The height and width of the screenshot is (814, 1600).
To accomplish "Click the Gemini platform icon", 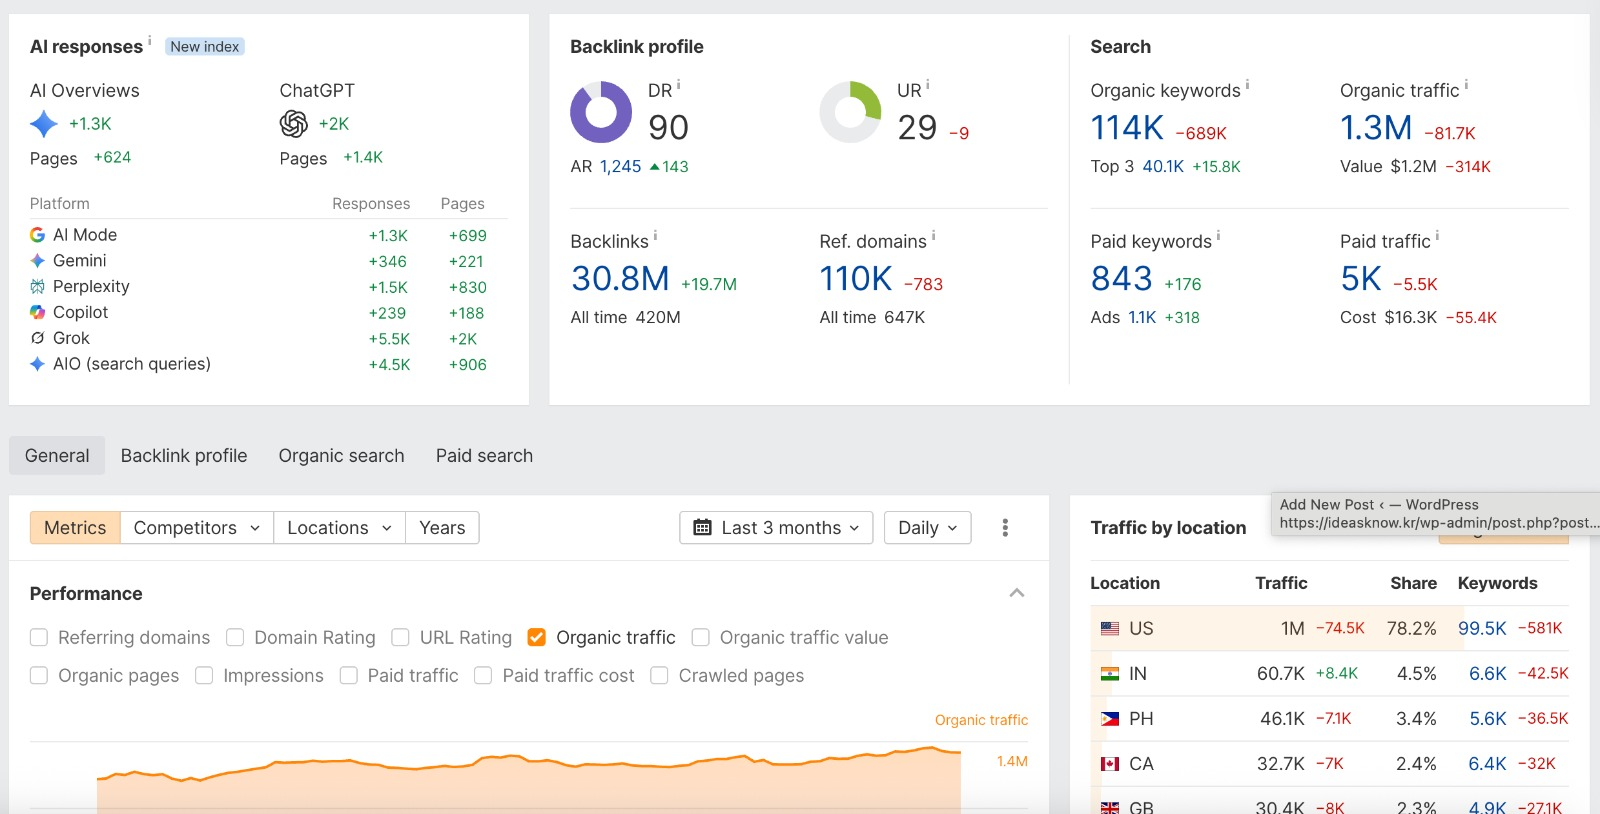I will click(x=37, y=261).
